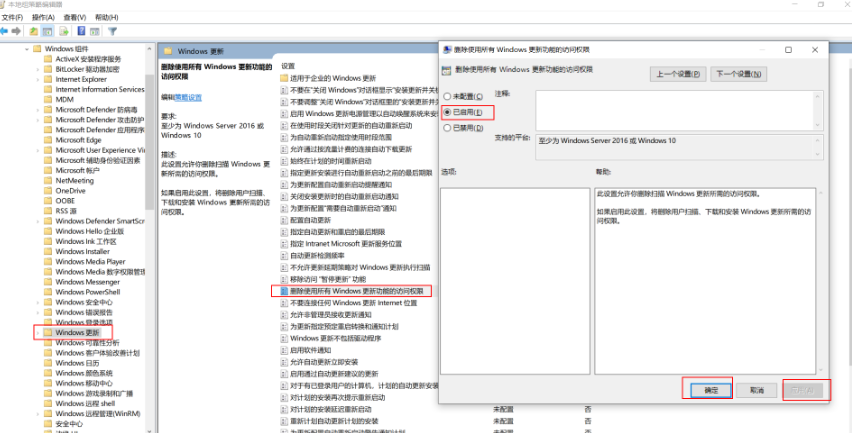
Task: Select the Windows Messenger tree item
Action: point(87,282)
